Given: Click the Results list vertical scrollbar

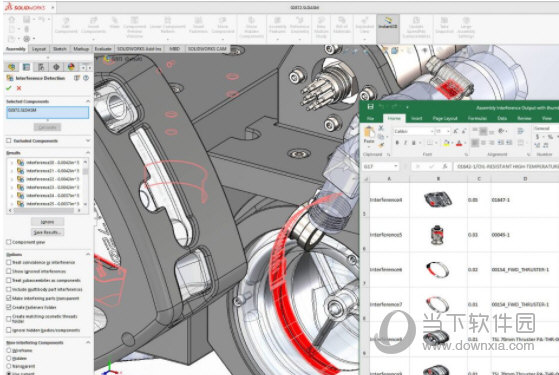Looking at the screenshot, I should [x=86, y=183].
